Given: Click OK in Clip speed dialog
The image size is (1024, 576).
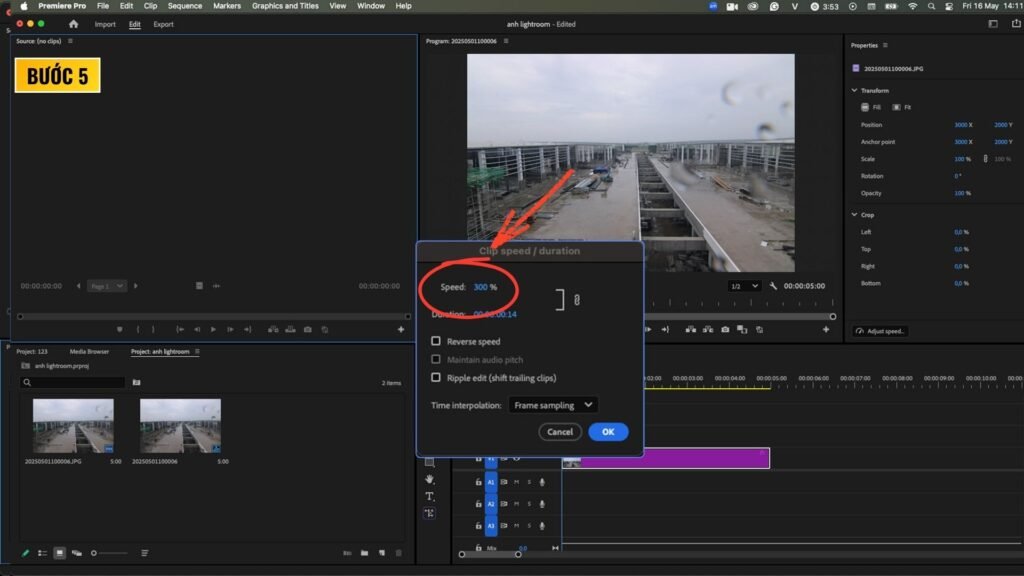Looking at the screenshot, I should [x=608, y=432].
